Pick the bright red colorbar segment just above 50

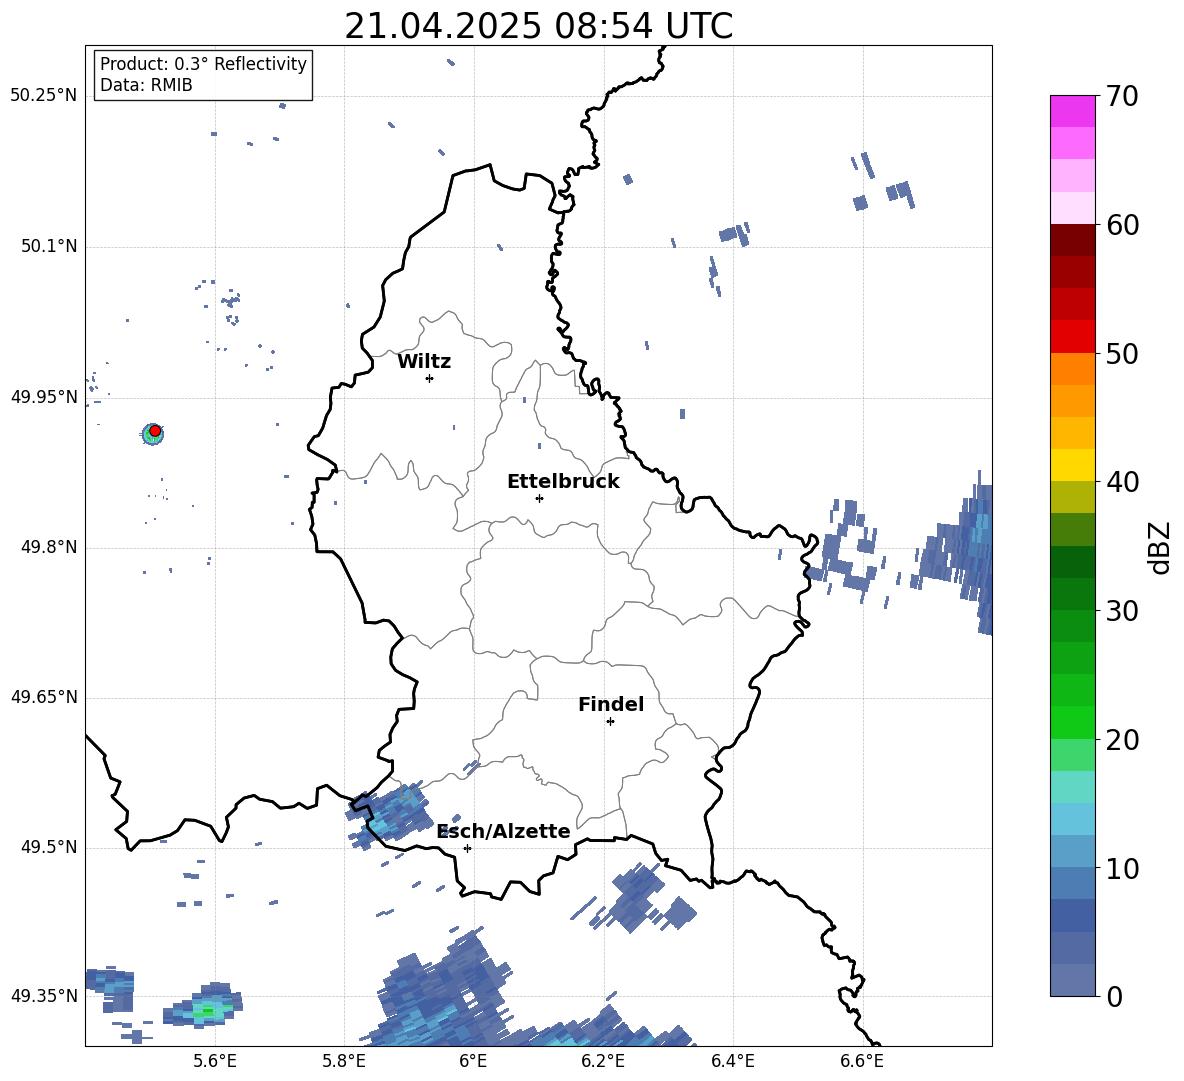(x=1072, y=337)
